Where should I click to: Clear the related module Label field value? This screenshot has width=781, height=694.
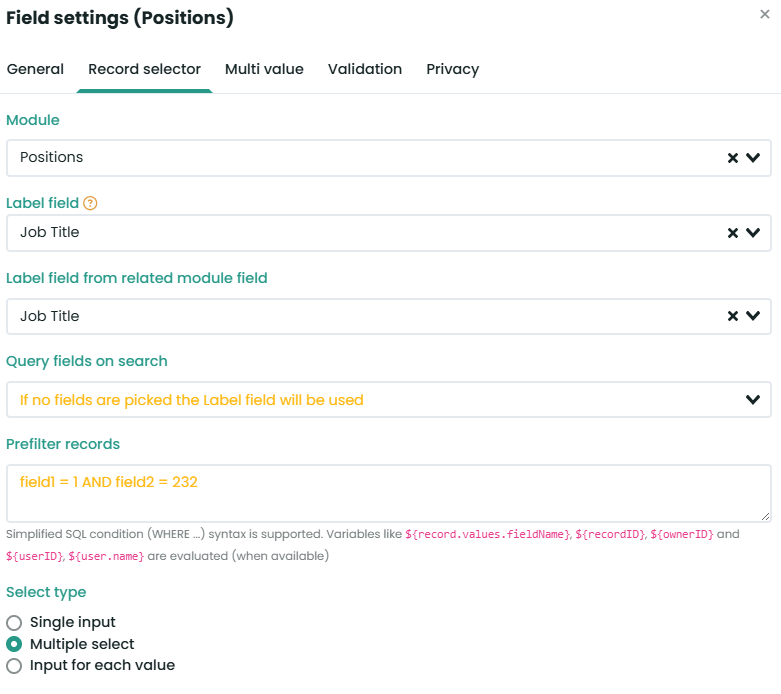(x=733, y=316)
